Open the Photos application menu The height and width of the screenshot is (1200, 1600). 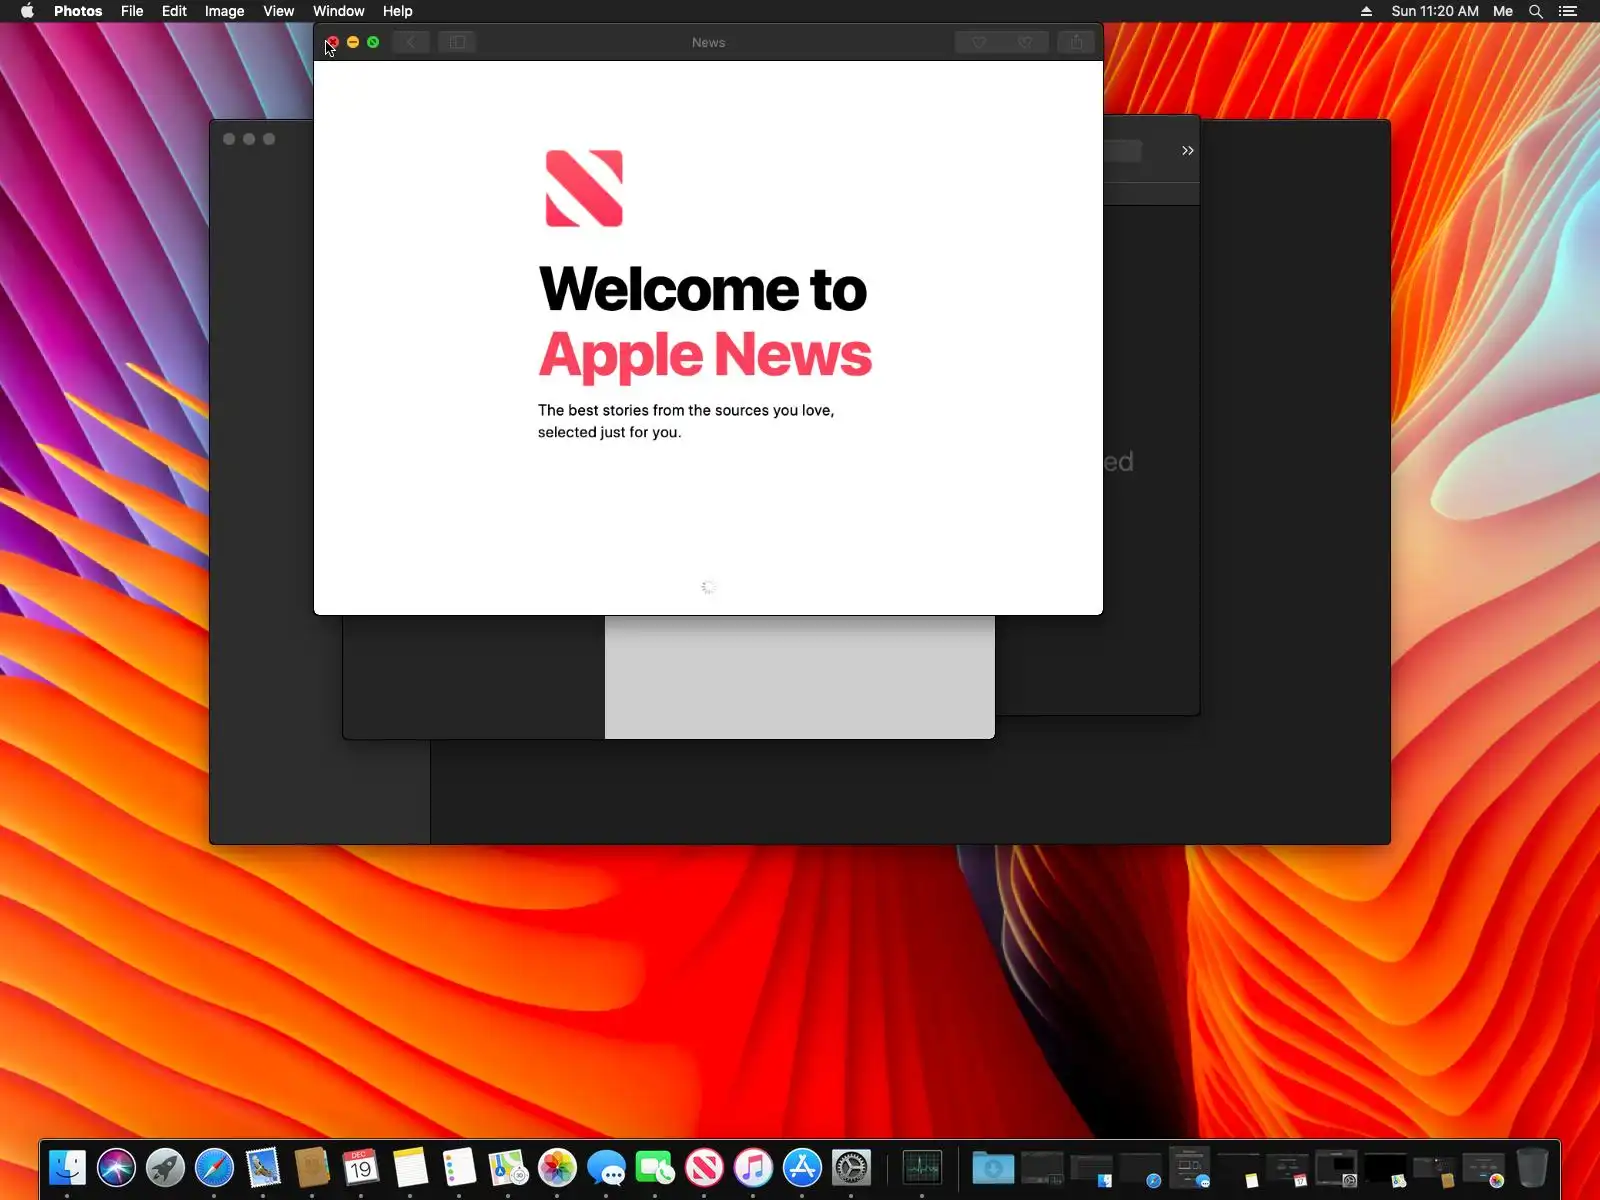[x=78, y=11]
